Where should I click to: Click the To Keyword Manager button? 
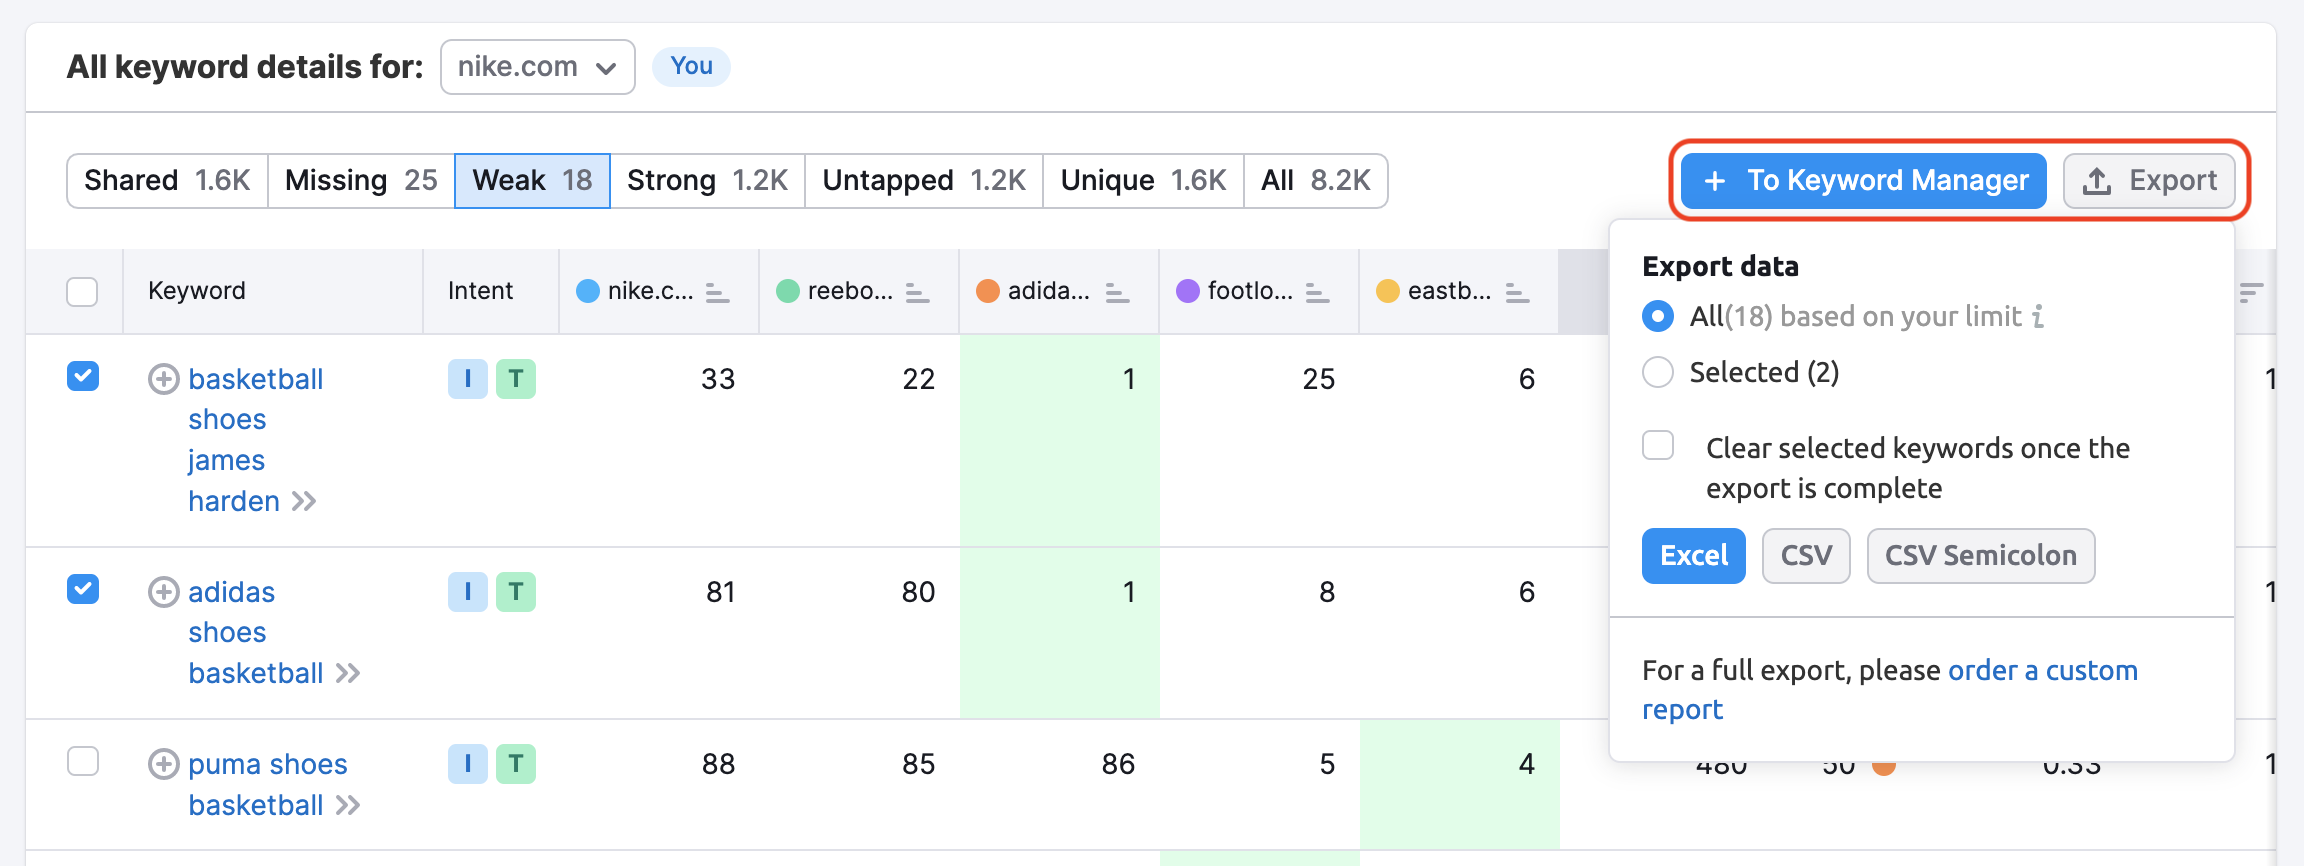point(1864,181)
